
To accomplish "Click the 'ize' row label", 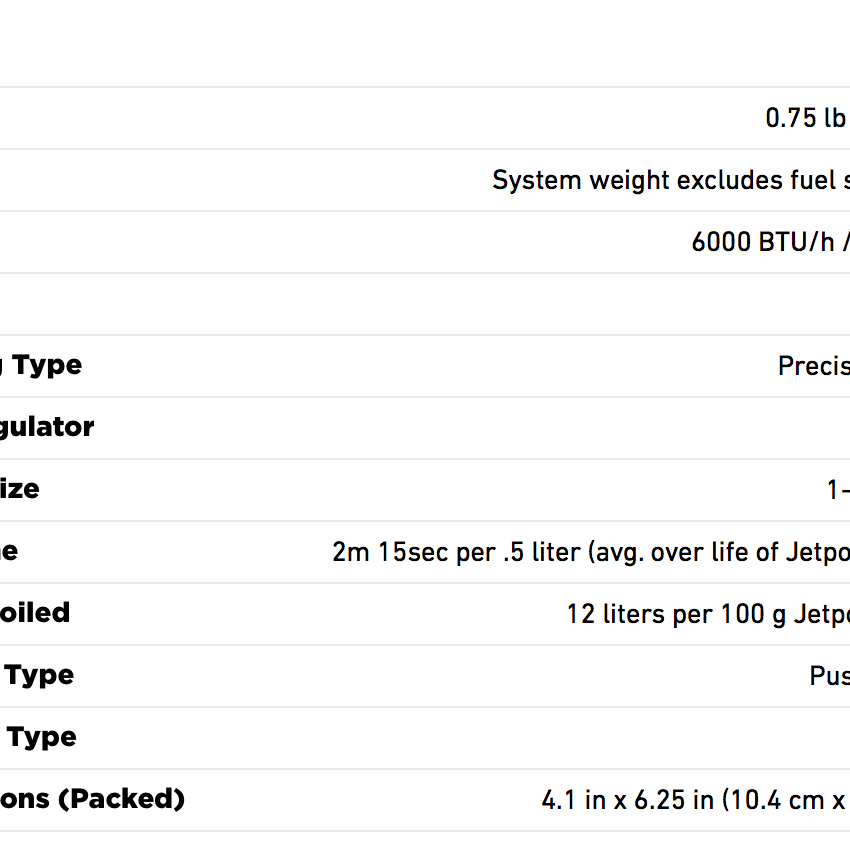I will tap(20, 489).
